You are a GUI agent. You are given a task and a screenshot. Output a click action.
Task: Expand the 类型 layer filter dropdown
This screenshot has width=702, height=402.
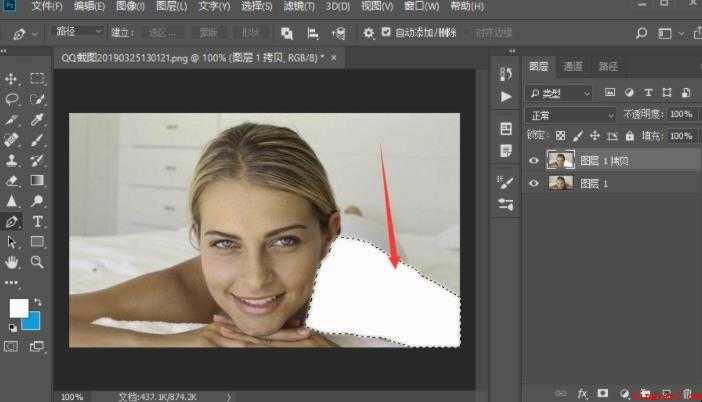[559, 93]
